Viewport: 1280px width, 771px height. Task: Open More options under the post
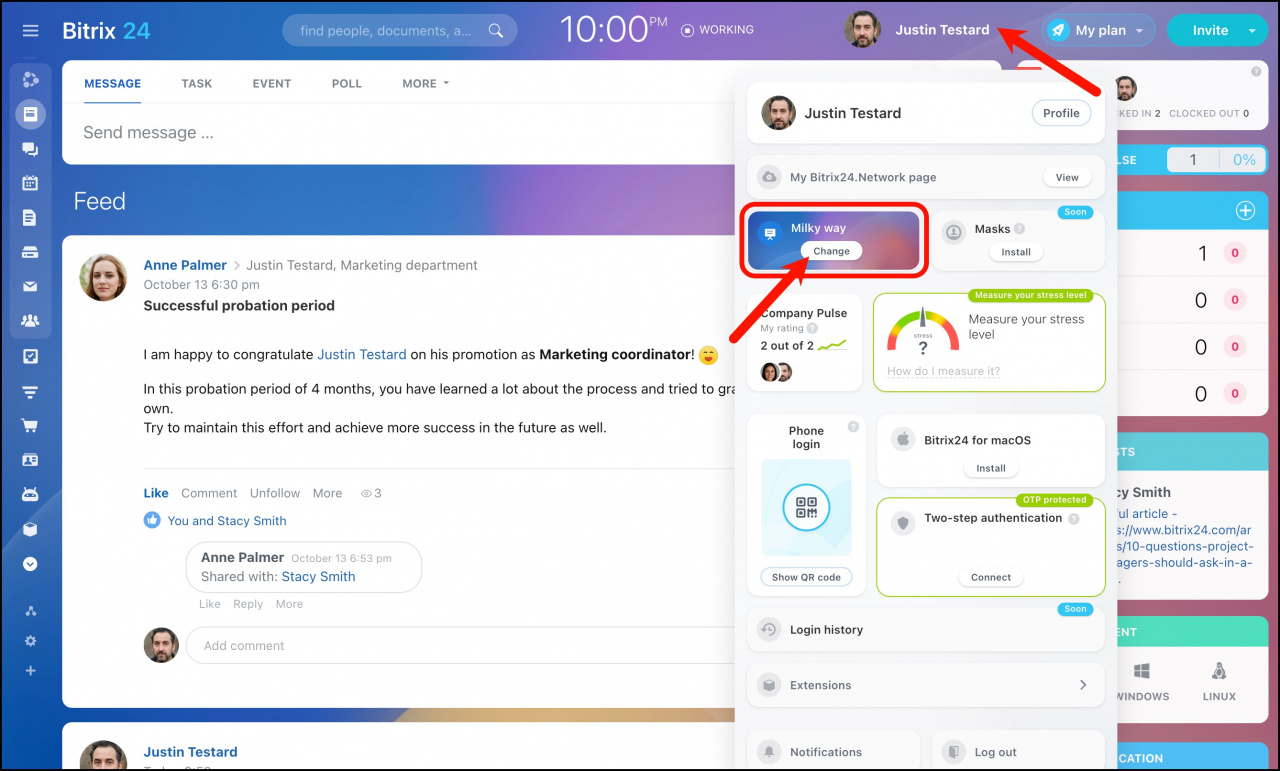coord(327,493)
